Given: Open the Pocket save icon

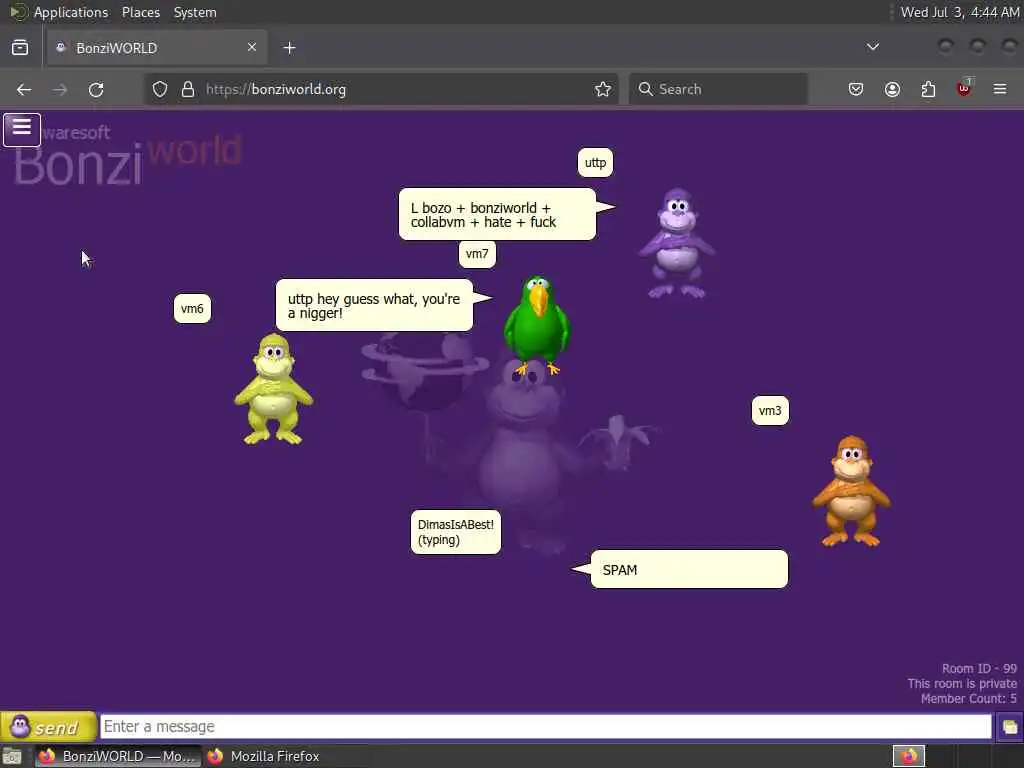Looking at the screenshot, I should tap(856, 89).
